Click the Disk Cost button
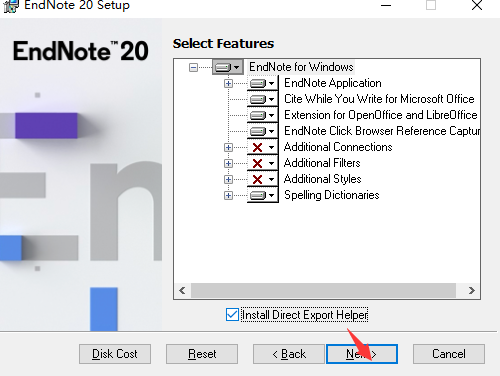 [x=115, y=354]
